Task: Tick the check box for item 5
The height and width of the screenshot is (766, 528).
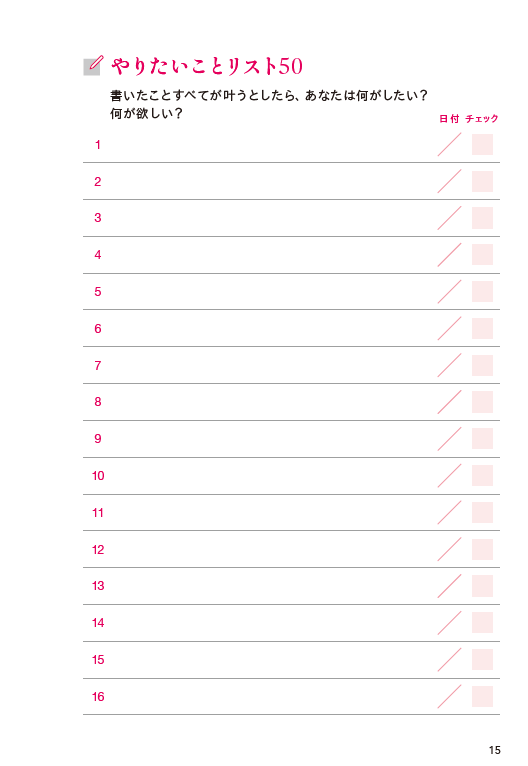Action: [482, 292]
